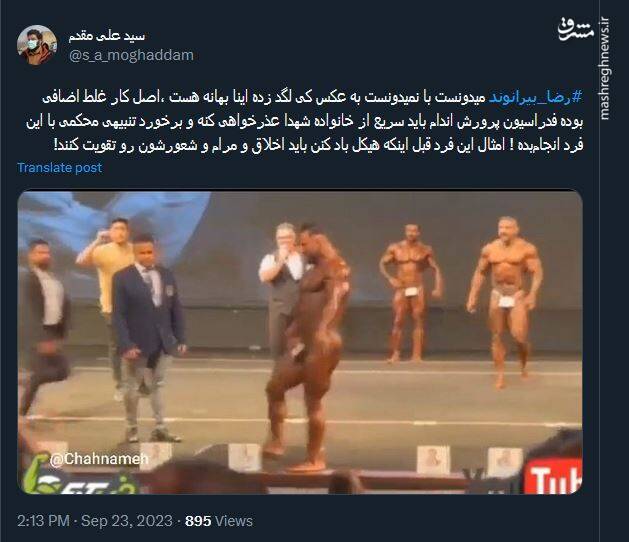The height and width of the screenshot is (542, 629).
Task: Click the mashreghnews.ir vertical watermark text
Action: click(x=605, y=69)
